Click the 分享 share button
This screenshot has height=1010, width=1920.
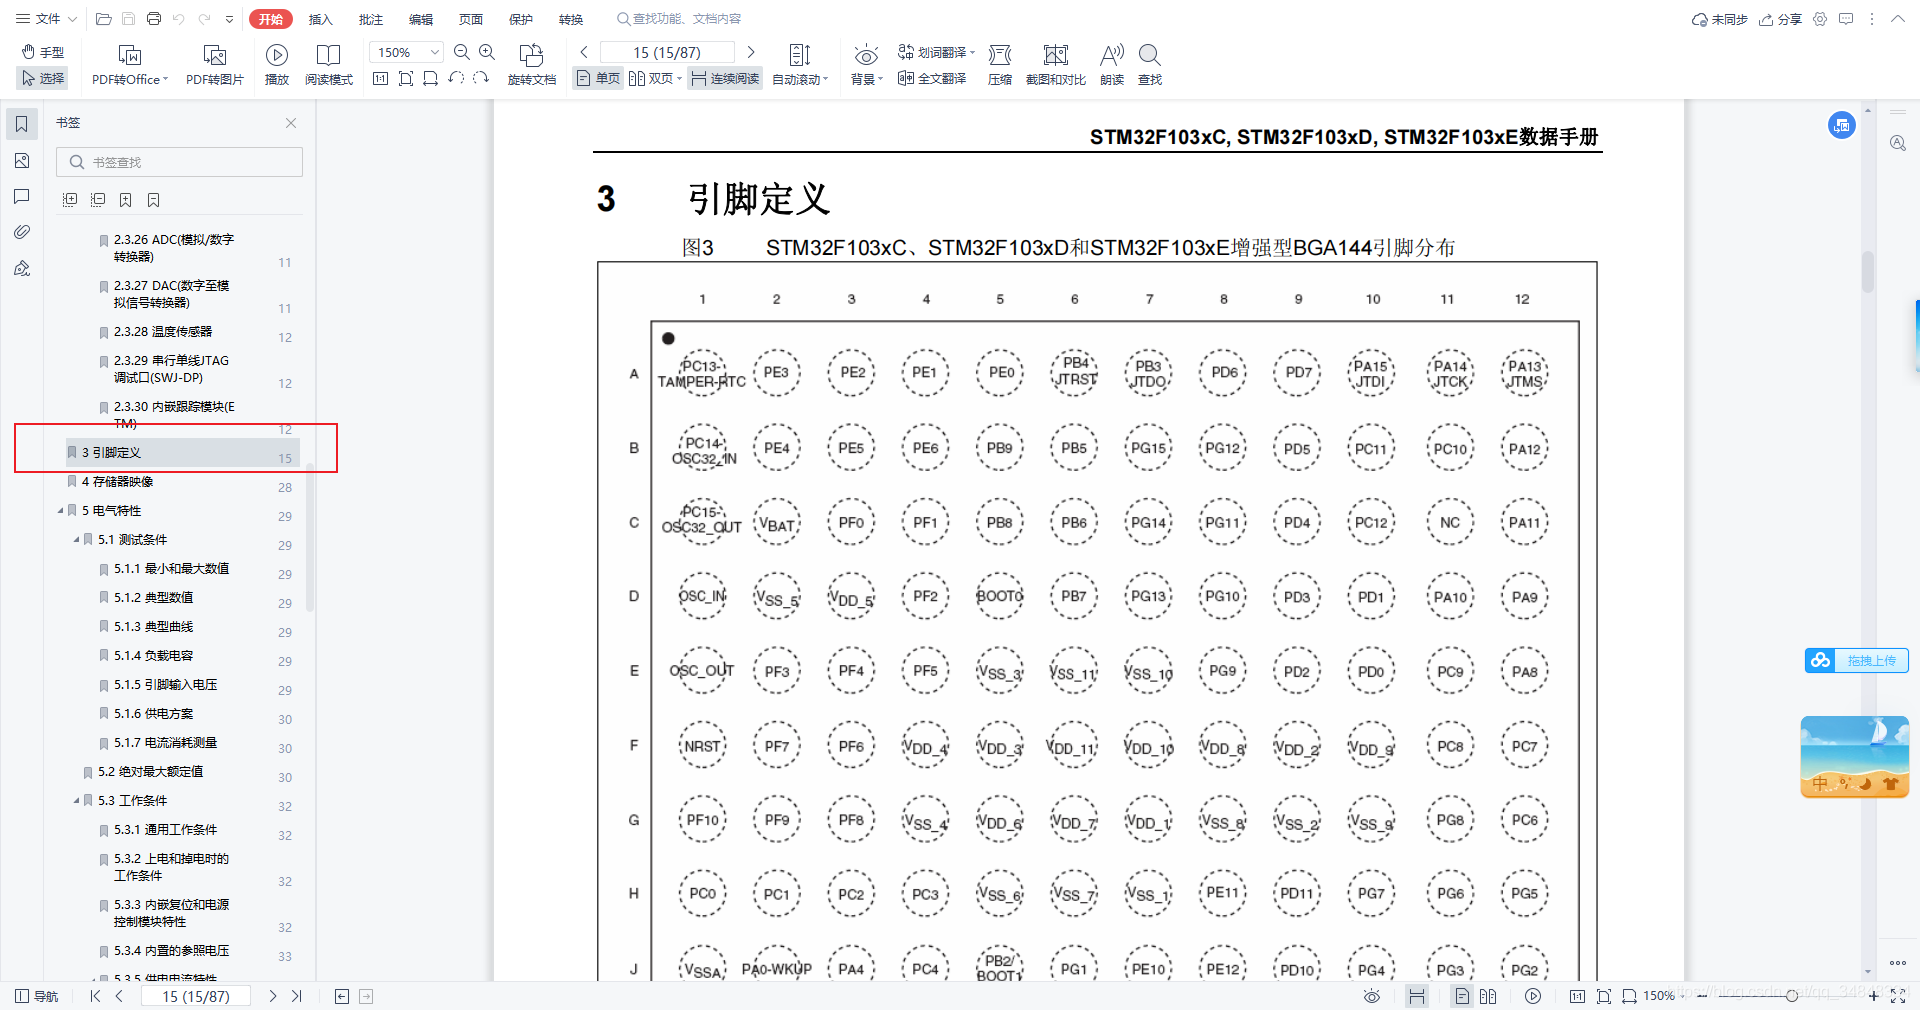coord(1780,19)
